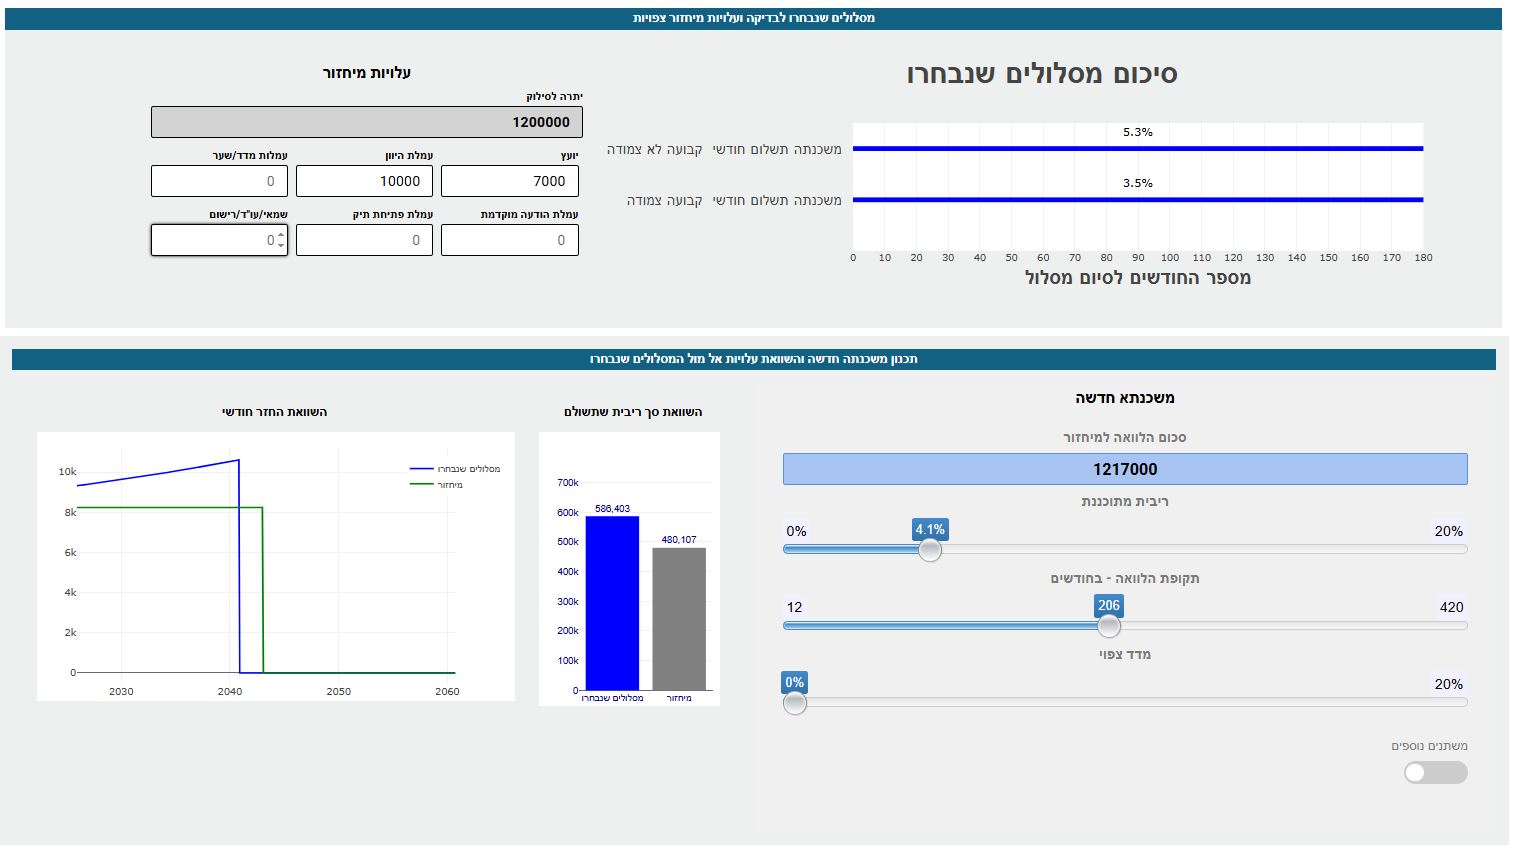Image resolution: width=1514 pixels, height=850 pixels.
Task: Click the סכום הלוואה למיחזור field showing 1217000
Action: point(1124,469)
